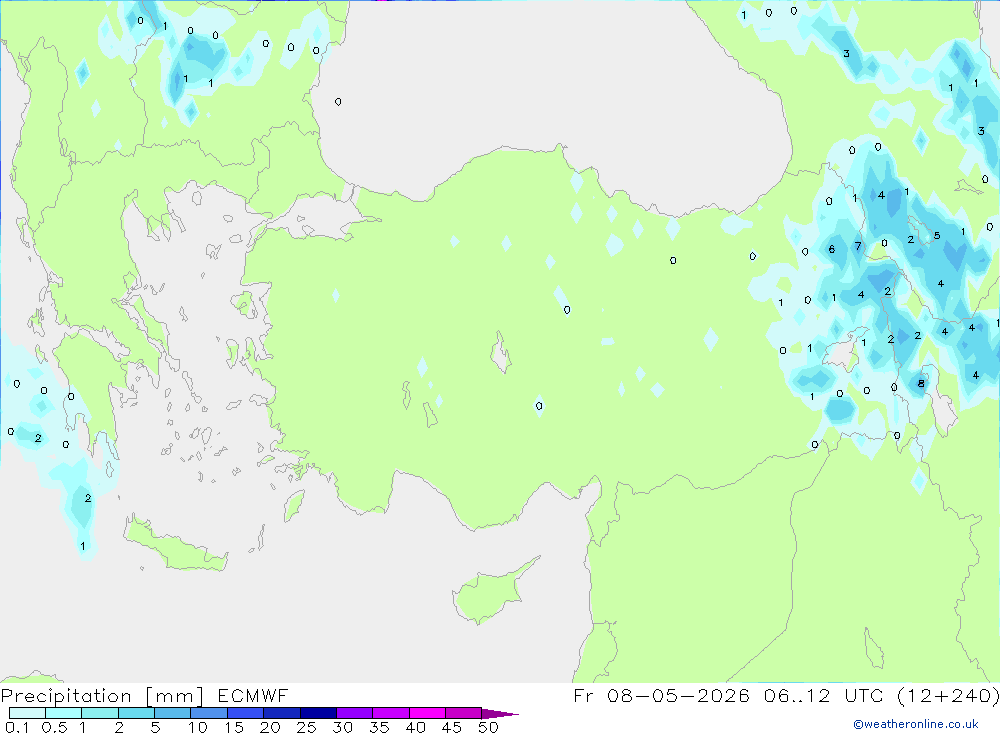Image resolution: width=1000 pixels, height=733 pixels.
Task: Click the medium blue 10–15 legend swatch
Action: click(209, 713)
